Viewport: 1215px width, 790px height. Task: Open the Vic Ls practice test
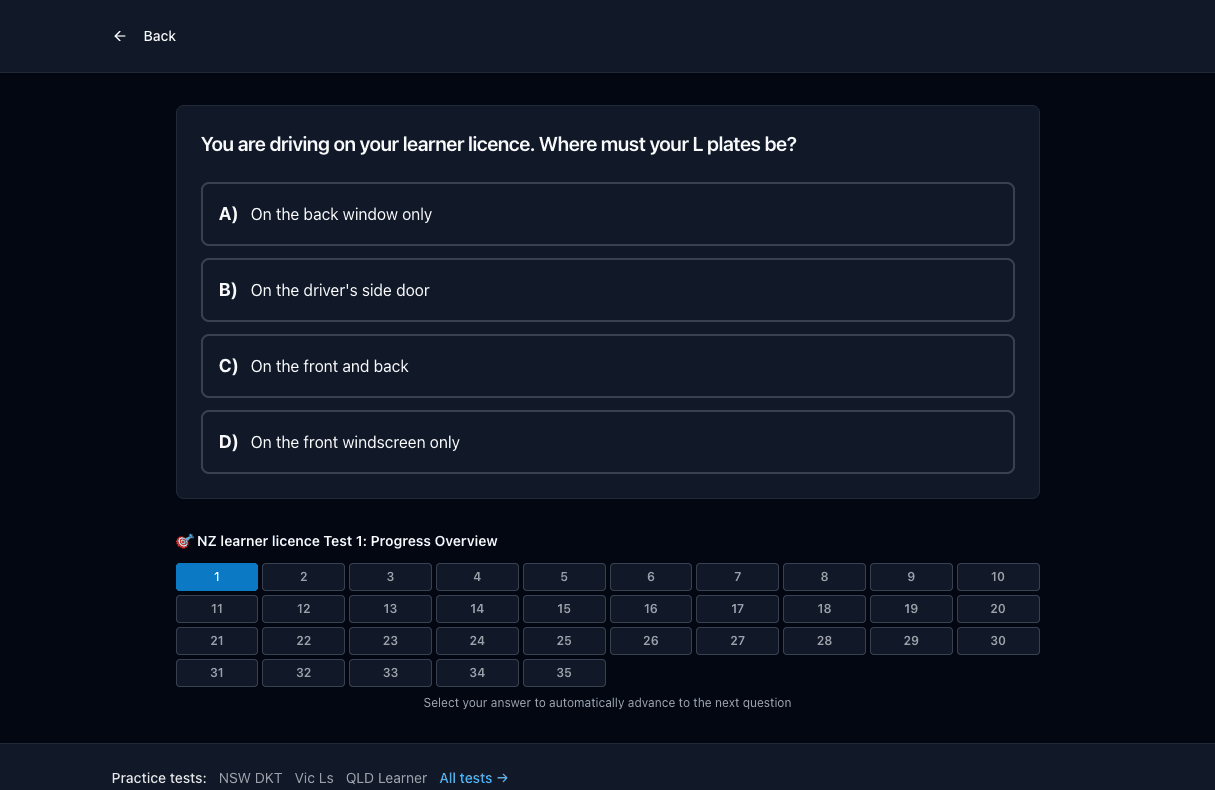tap(314, 778)
